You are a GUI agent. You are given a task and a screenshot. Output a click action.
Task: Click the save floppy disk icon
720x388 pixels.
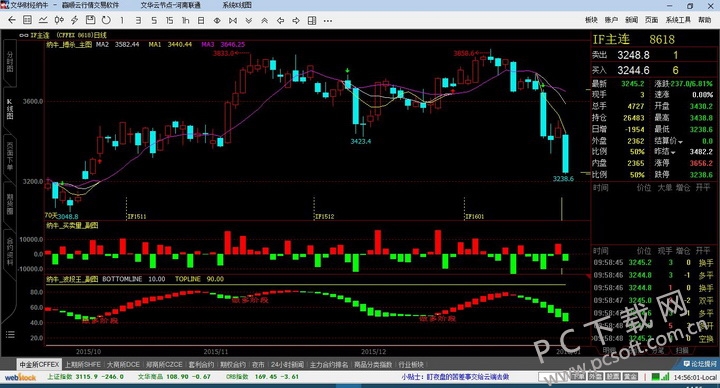click(x=90, y=20)
